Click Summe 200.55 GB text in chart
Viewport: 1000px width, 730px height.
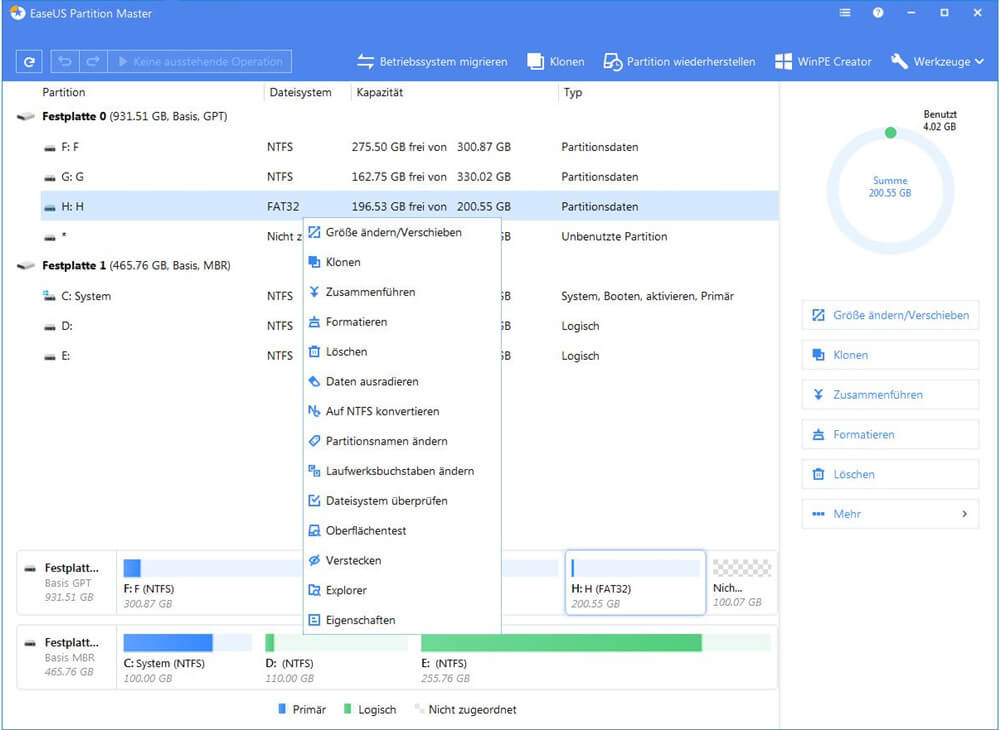point(890,187)
